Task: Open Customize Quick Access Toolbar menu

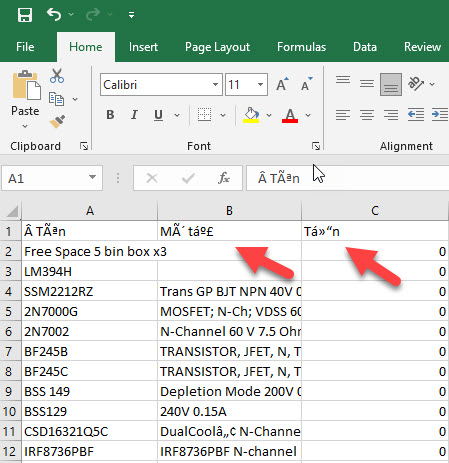Action: click(132, 15)
